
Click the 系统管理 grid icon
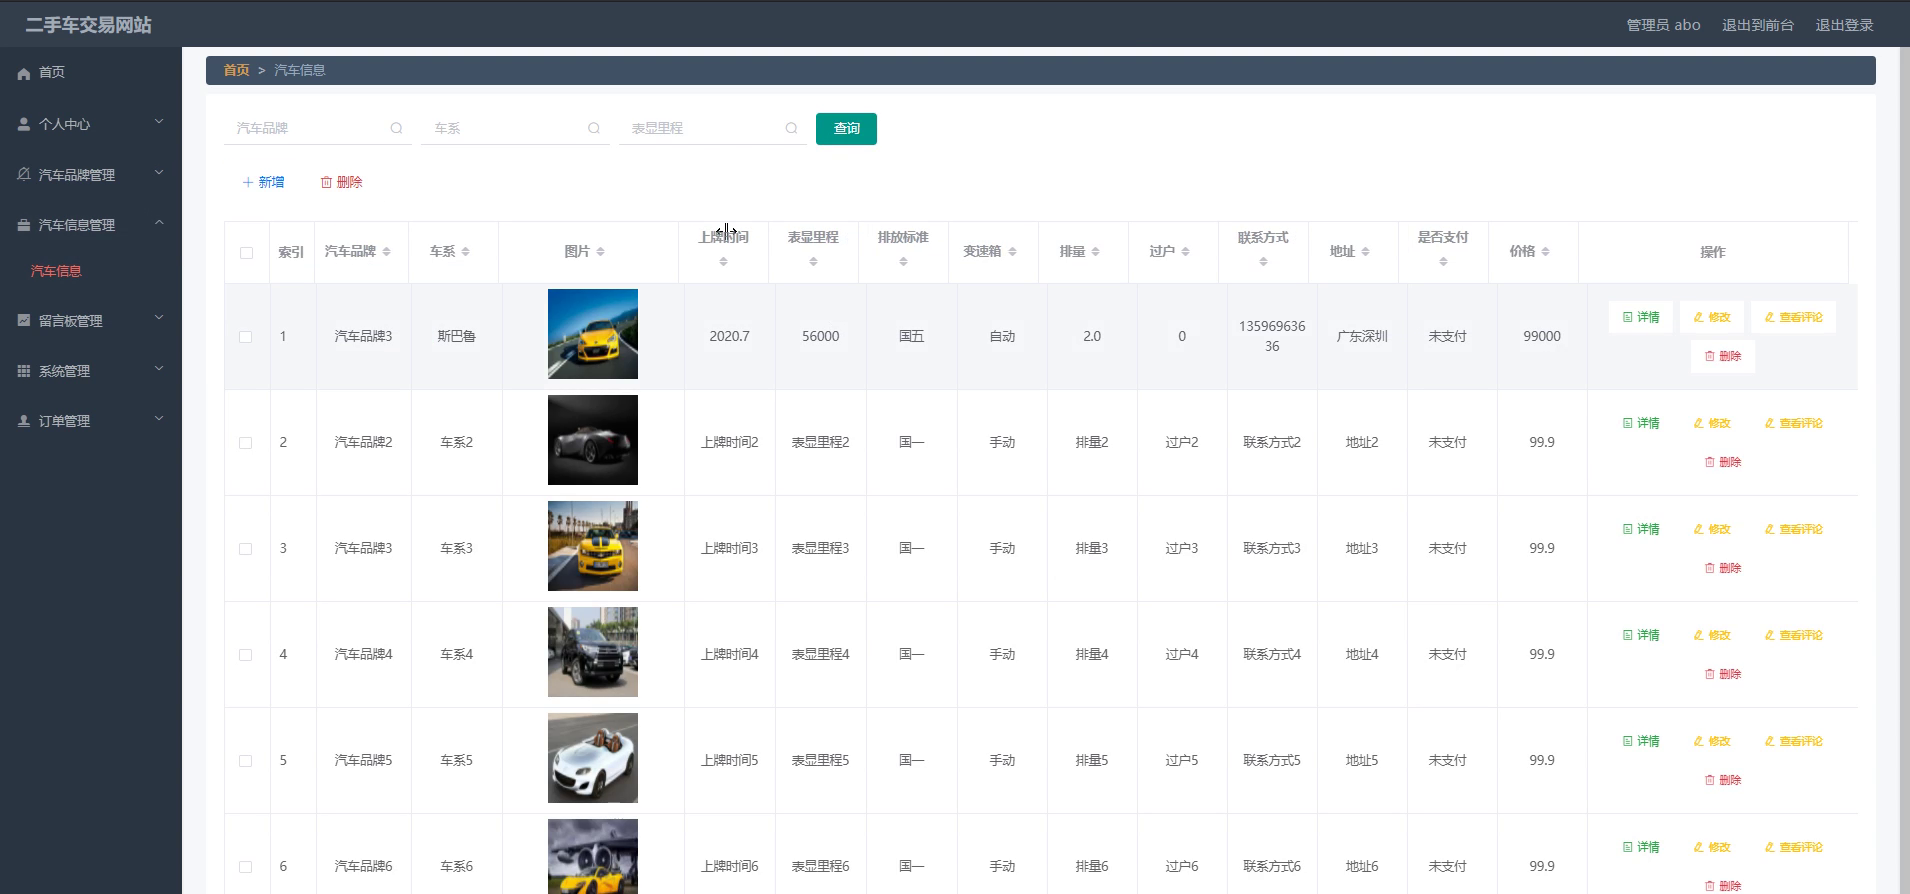(x=24, y=370)
